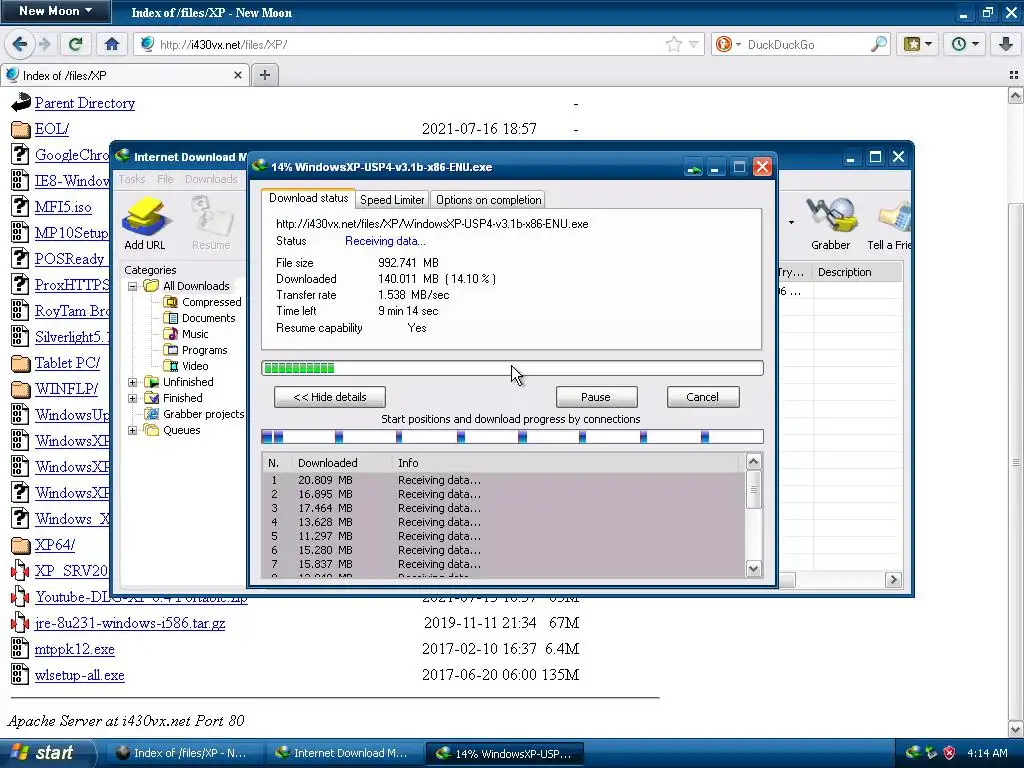Viewport: 1024px width, 768px height.
Task: Select the Compressed category icon
Action: (170, 302)
